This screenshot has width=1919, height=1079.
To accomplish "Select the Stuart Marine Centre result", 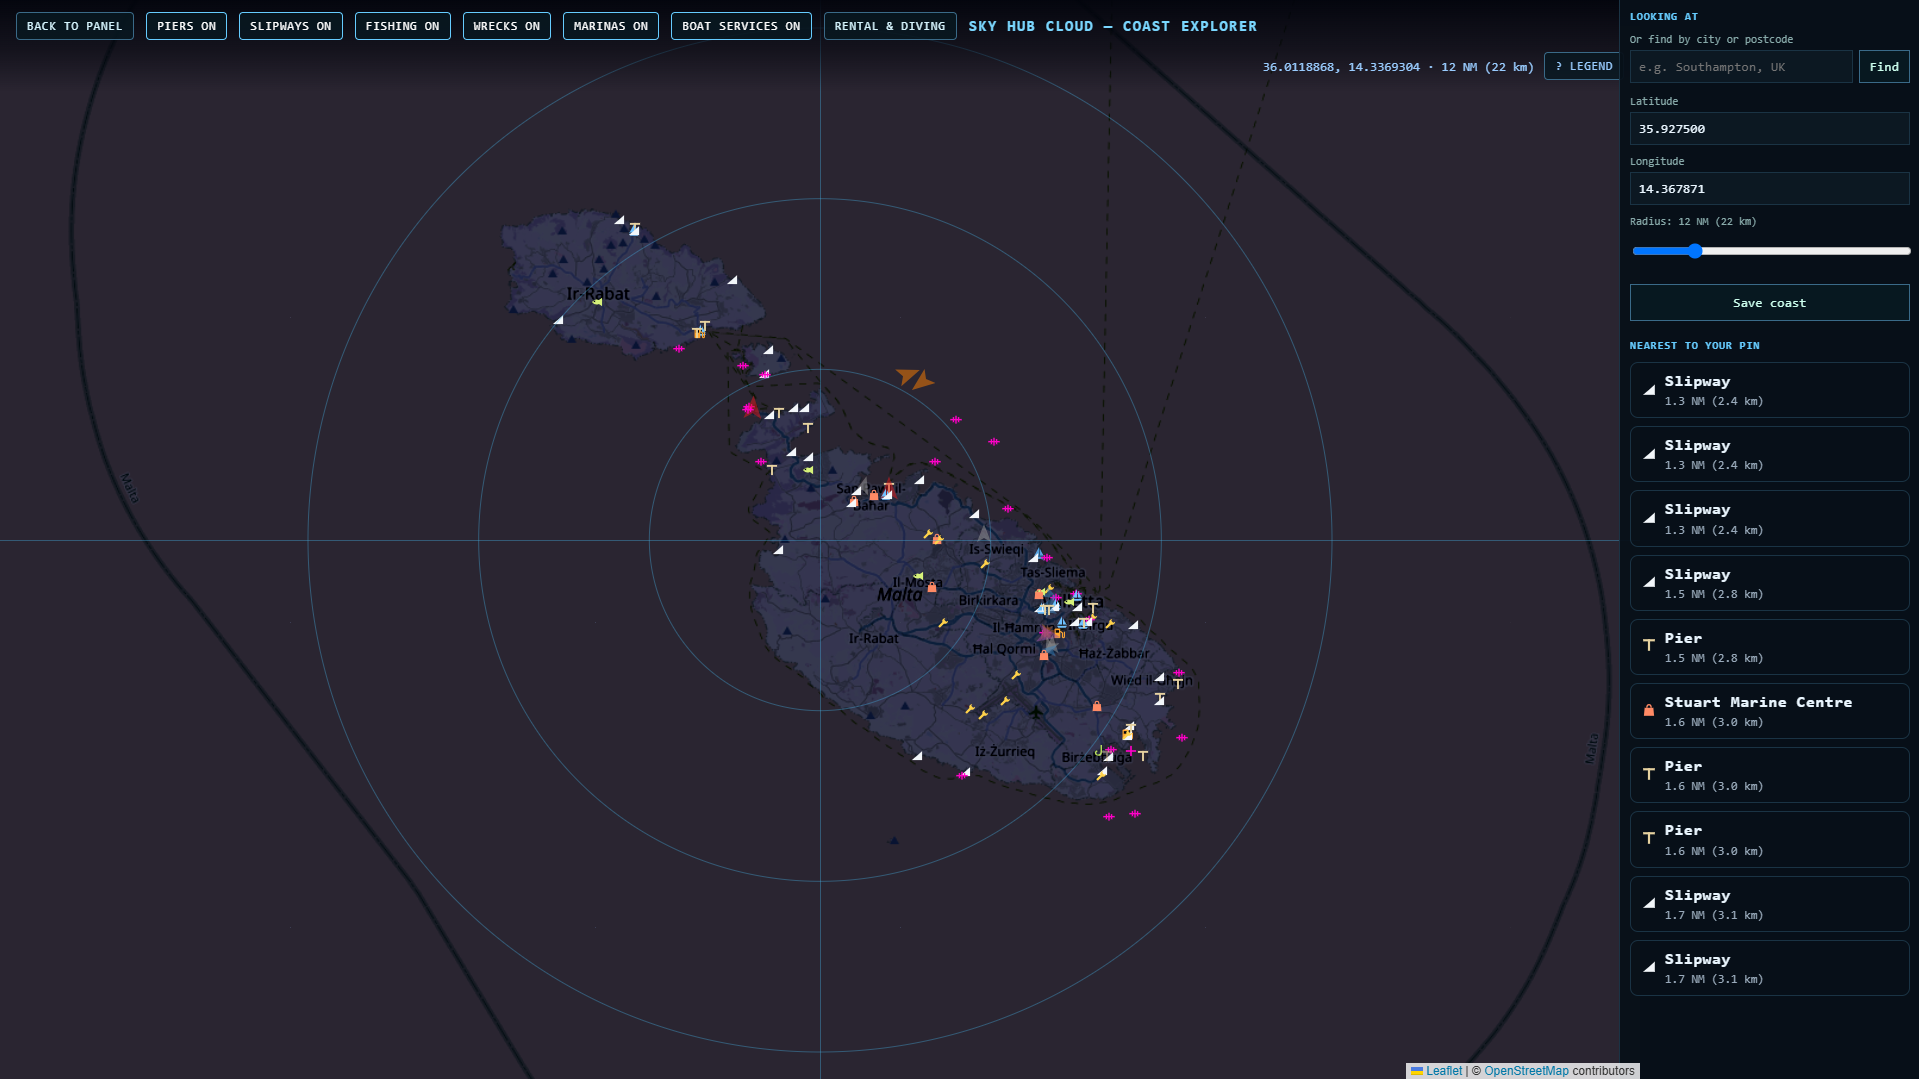I will coord(1769,711).
